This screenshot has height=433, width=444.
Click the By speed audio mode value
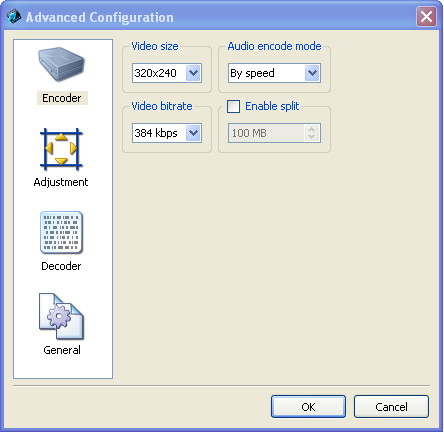(252, 73)
